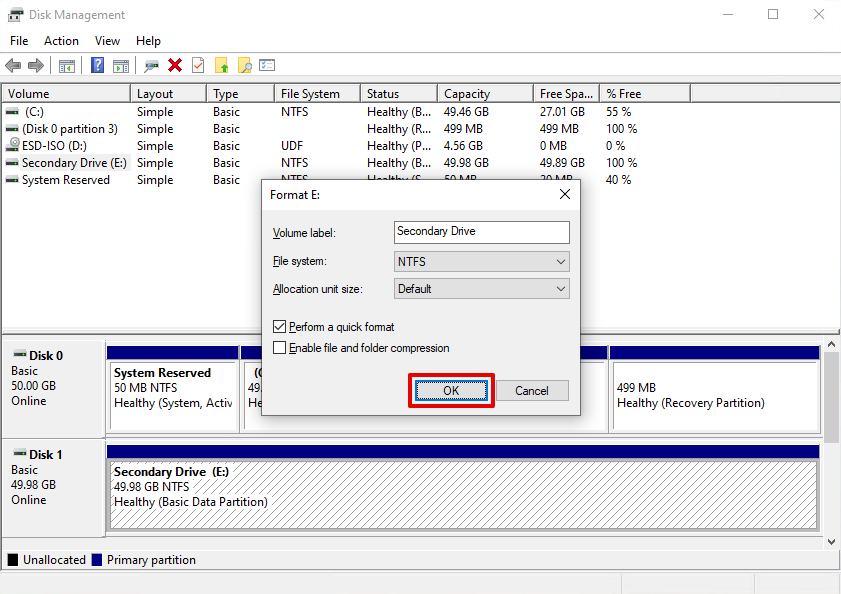
Task: Click the Volume label text field
Action: pyautogui.click(x=482, y=232)
